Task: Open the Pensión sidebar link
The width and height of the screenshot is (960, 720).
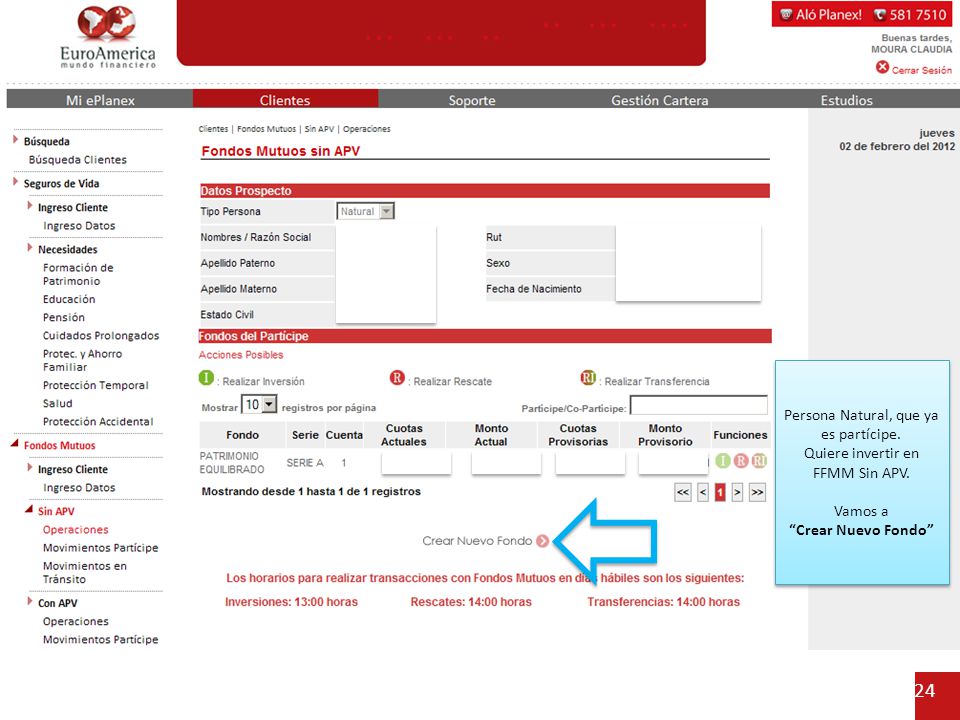Action: [64, 318]
